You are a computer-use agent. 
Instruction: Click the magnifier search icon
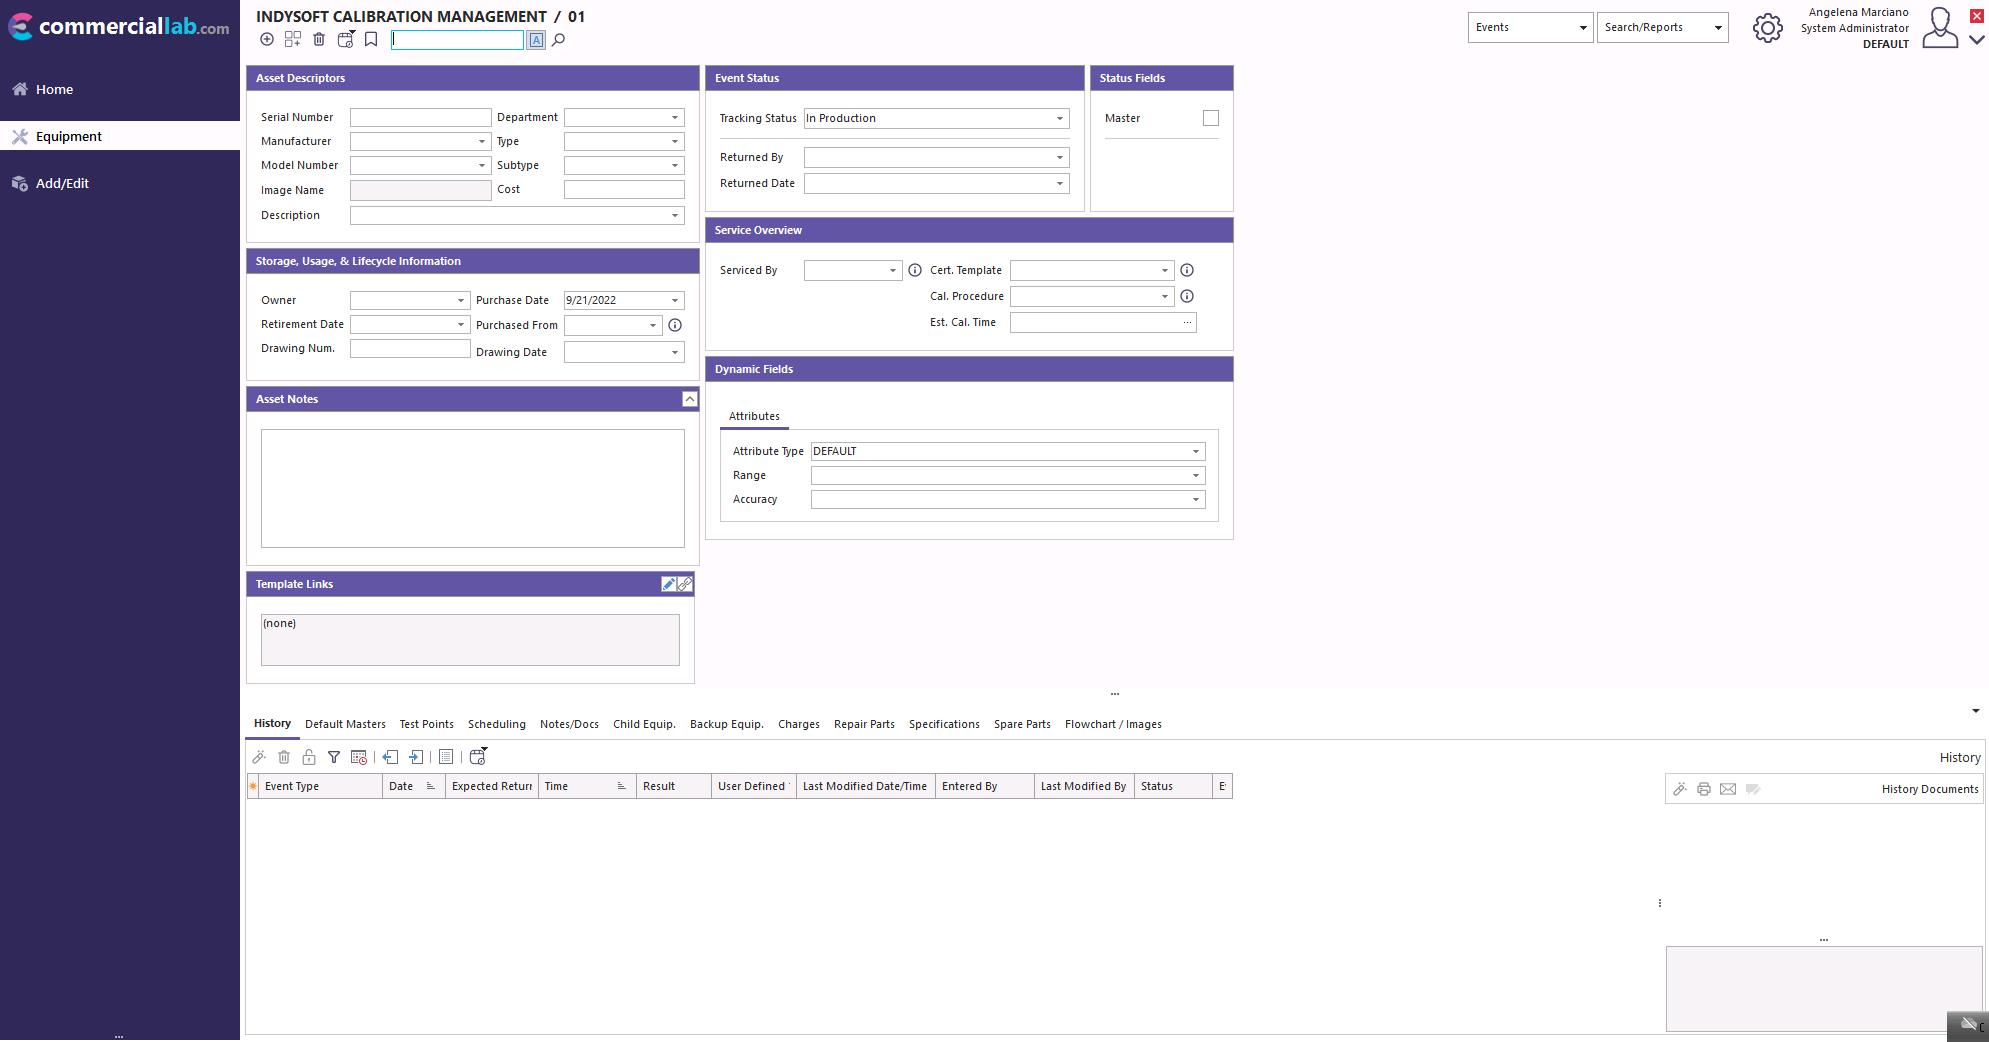pos(559,40)
